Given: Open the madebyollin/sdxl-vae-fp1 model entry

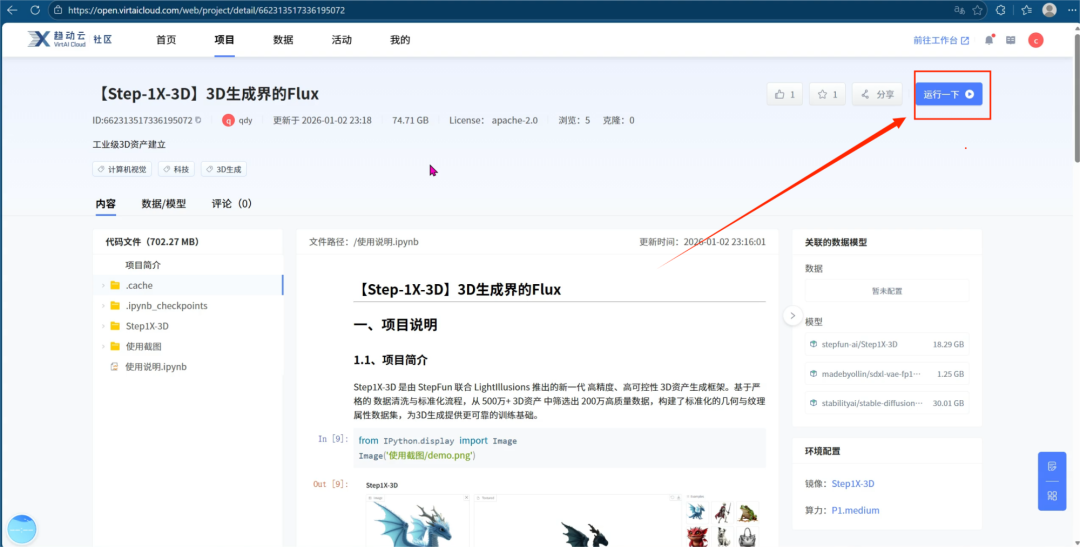Looking at the screenshot, I should click(x=886, y=373).
